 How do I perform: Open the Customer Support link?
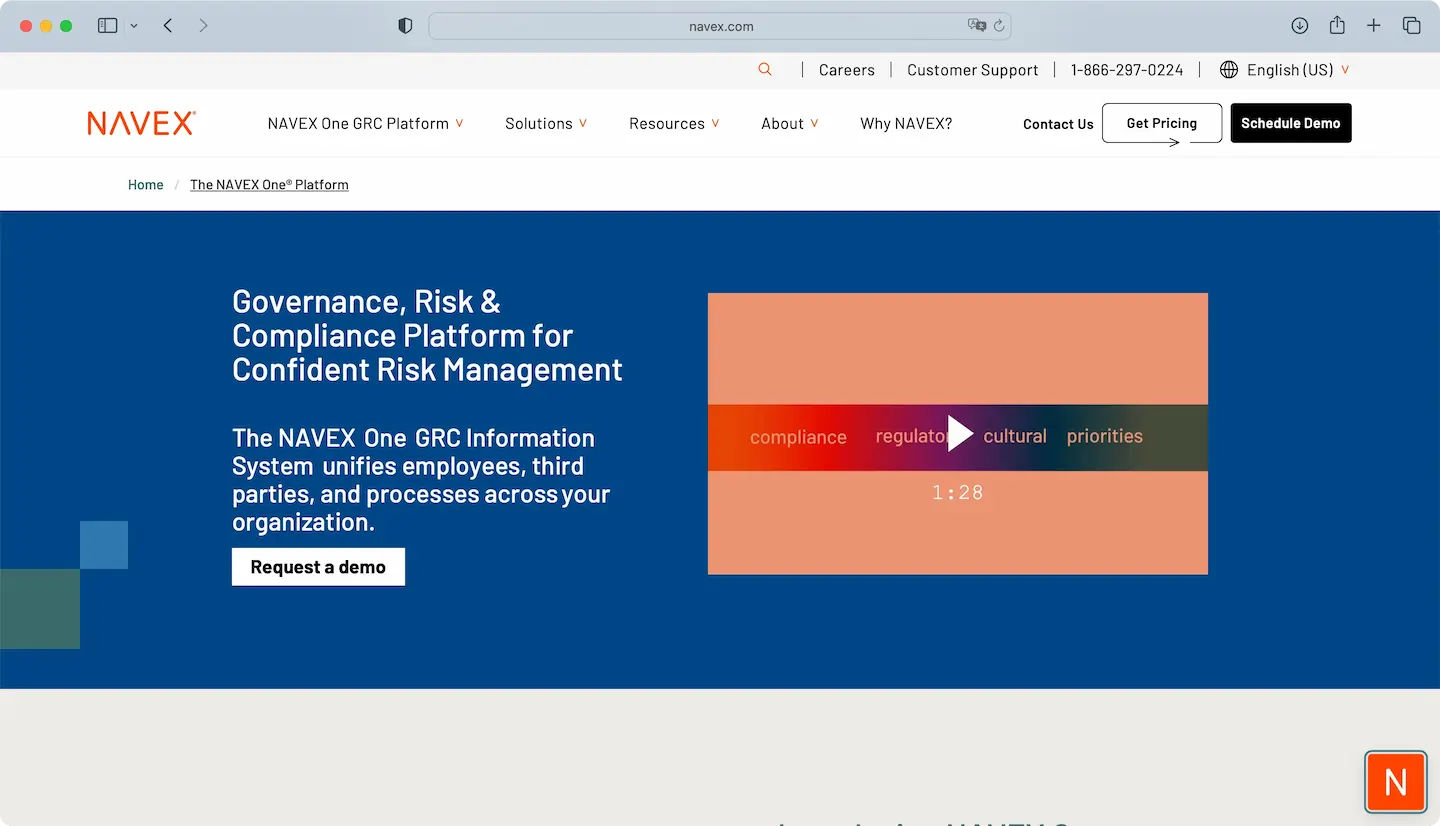pyautogui.click(x=973, y=70)
